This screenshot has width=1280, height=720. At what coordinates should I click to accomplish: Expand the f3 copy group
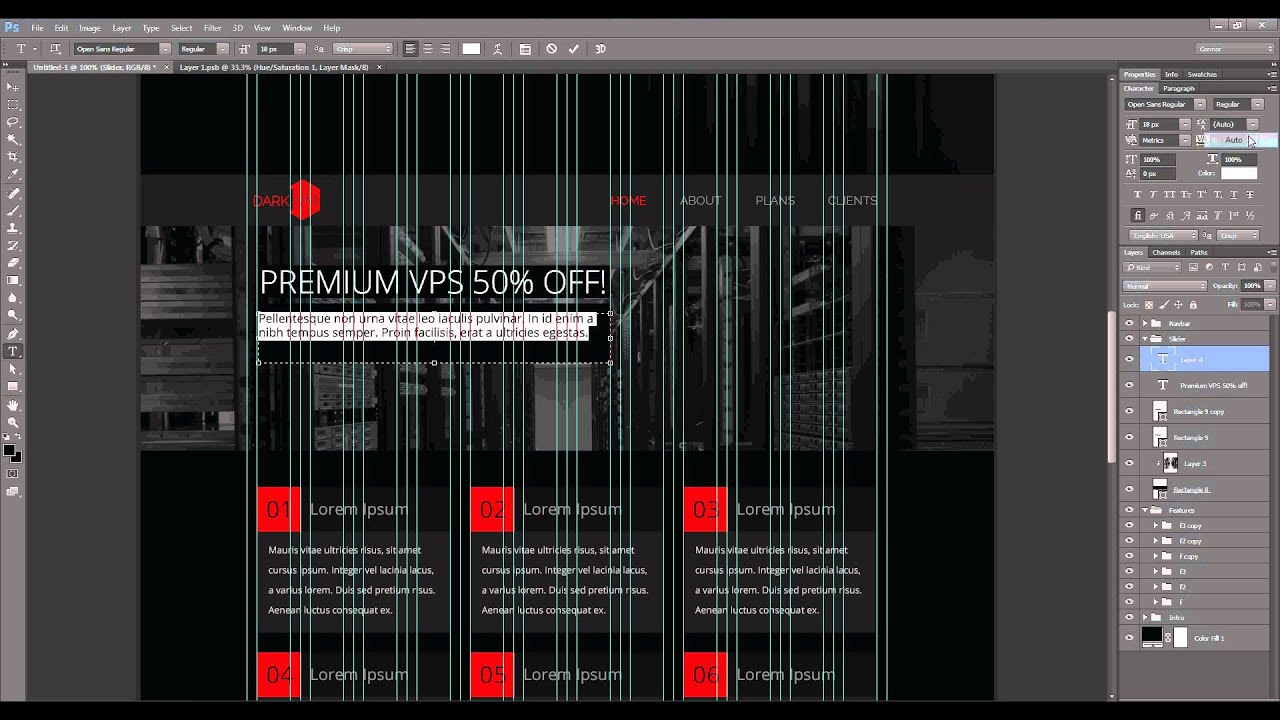pyautogui.click(x=1156, y=525)
